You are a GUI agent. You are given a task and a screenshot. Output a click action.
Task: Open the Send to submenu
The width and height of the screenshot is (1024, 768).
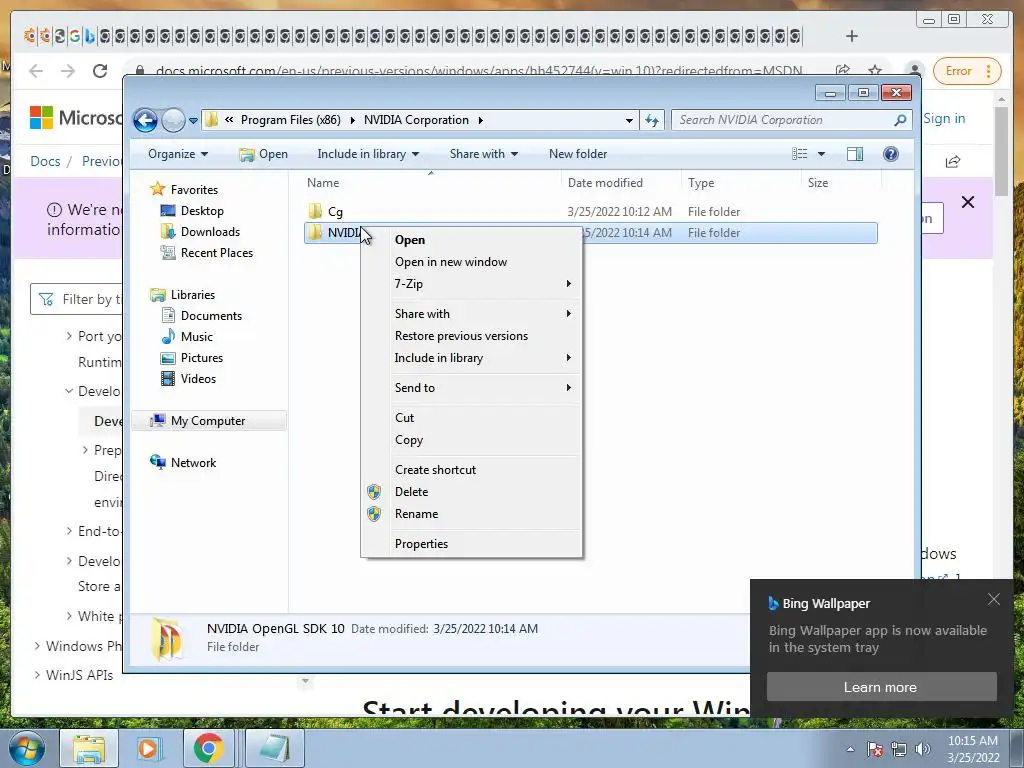coord(472,388)
